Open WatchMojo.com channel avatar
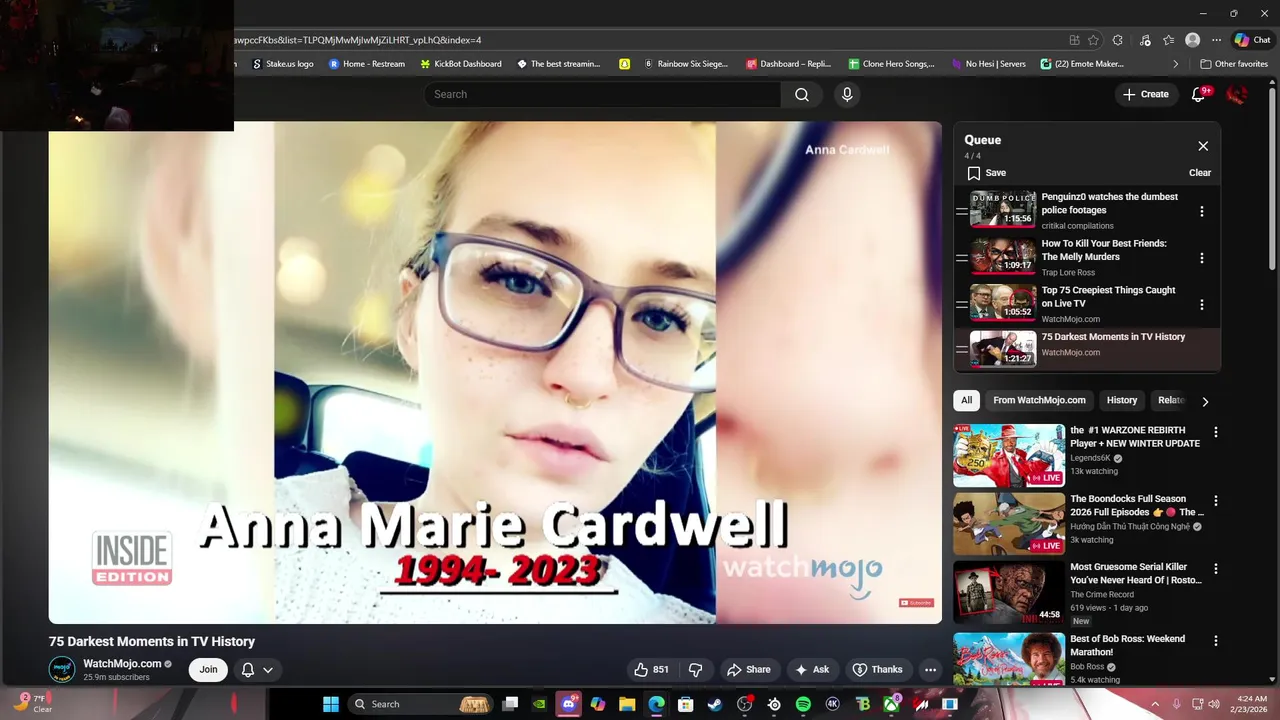The height and width of the screenshot is (720, 1280). point(62,669)
